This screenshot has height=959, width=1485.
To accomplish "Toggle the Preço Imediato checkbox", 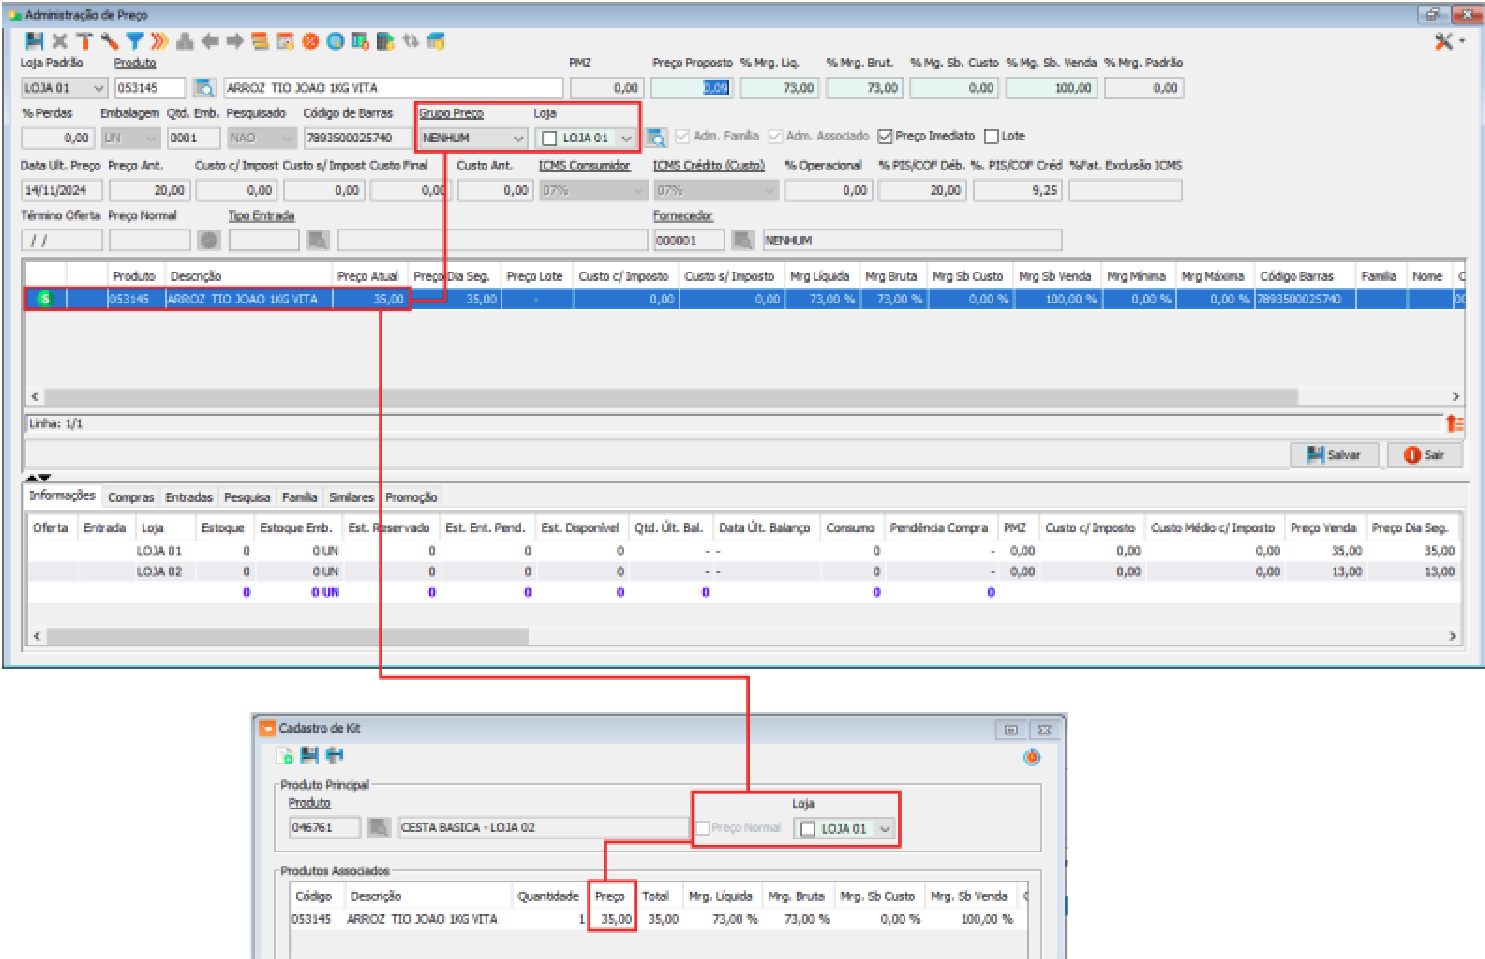I will click(885, 136).
